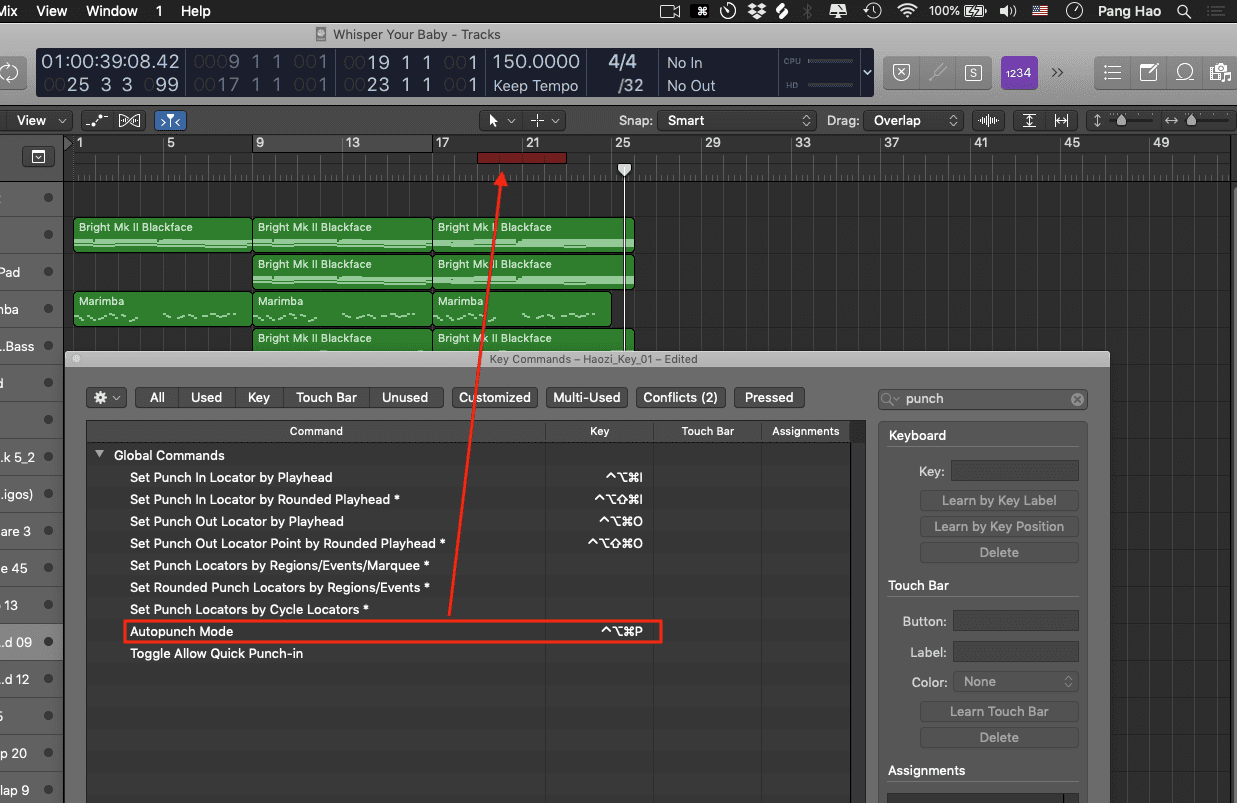1237x803 pixels.
Task: Filter by Multi-Used key commands
Action: tap(587, 397)
